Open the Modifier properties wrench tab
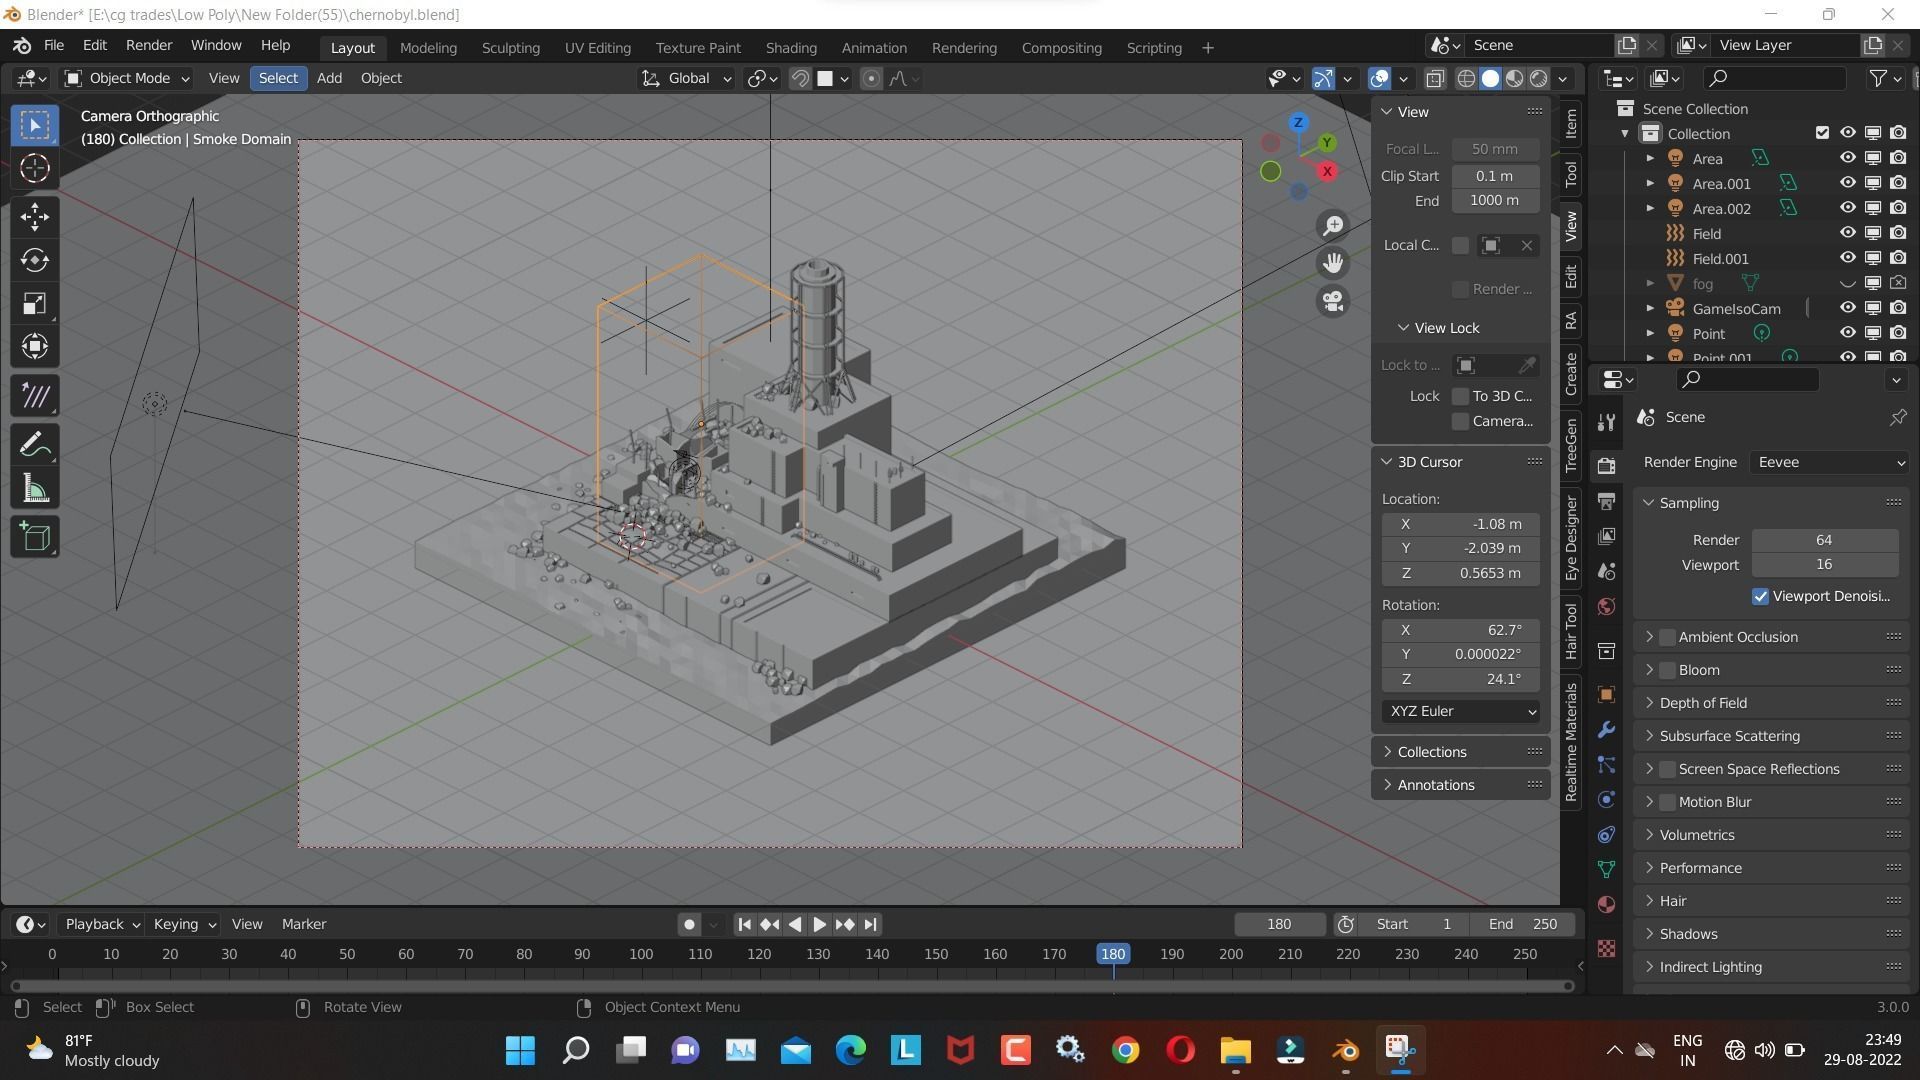Image resolution: width=1920 pixels, height=1080 pixels. [1606, 730]
